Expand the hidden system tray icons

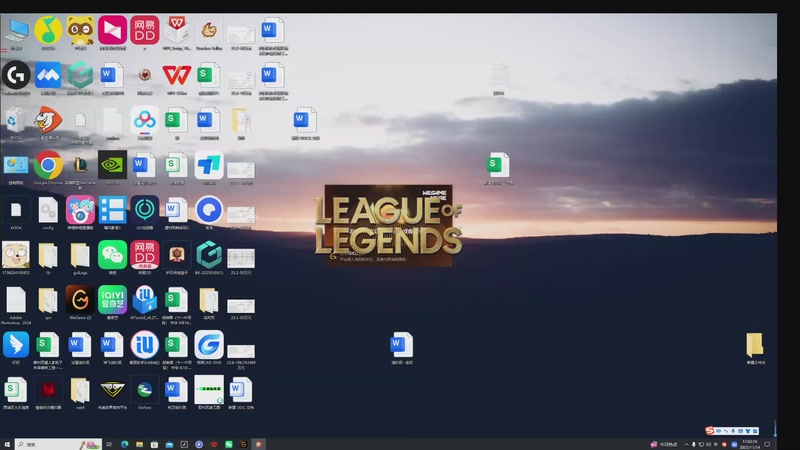(686, 444)
